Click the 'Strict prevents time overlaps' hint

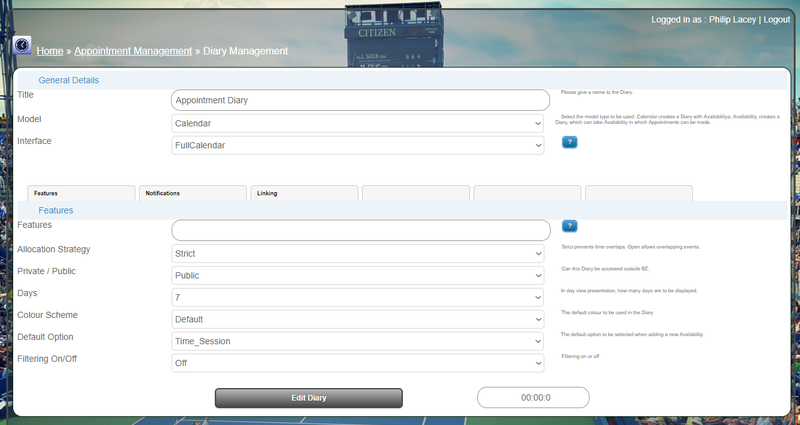coord(631,247)
